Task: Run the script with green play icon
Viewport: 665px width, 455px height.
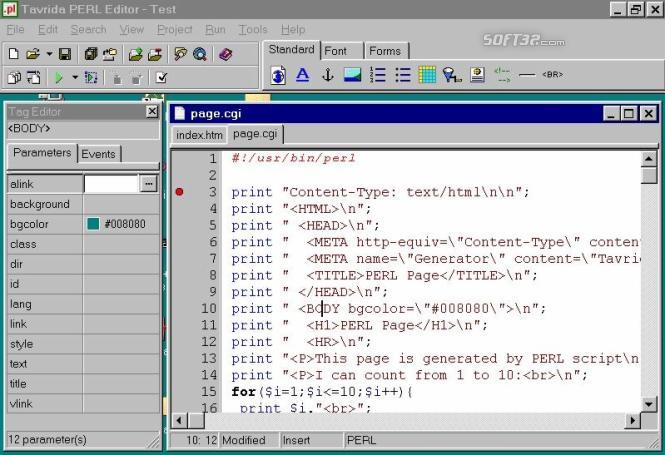Action: coord(59,78)
